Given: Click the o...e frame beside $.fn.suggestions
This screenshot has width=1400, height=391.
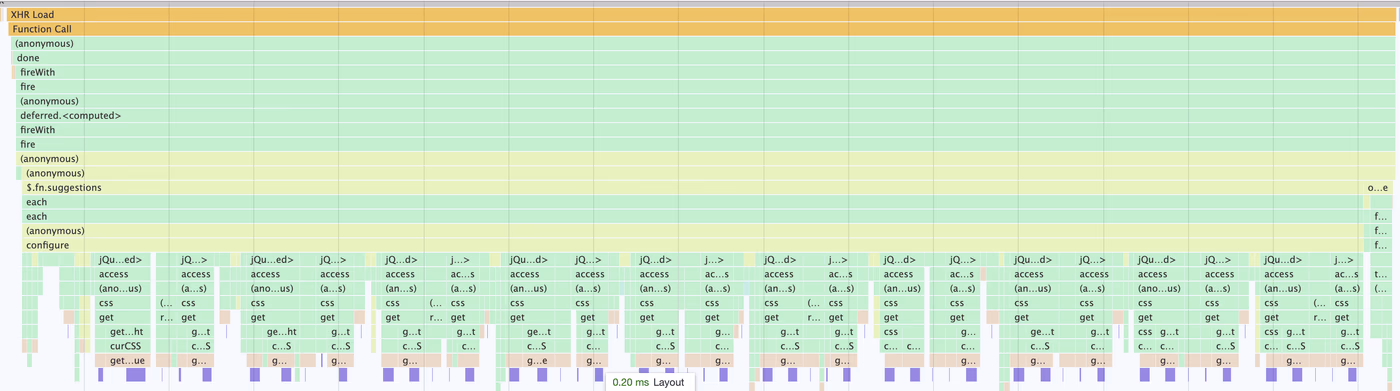Looking at the screenshot, I should point(1379,188).
